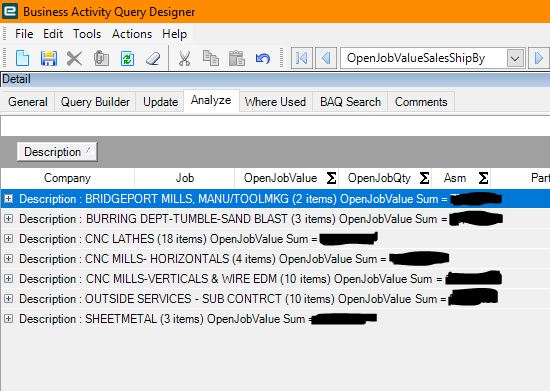The height and width of the screenshot is (391, 550).
Task: Click the Epicor app logo icon
Action: click(x=10, y=11)
